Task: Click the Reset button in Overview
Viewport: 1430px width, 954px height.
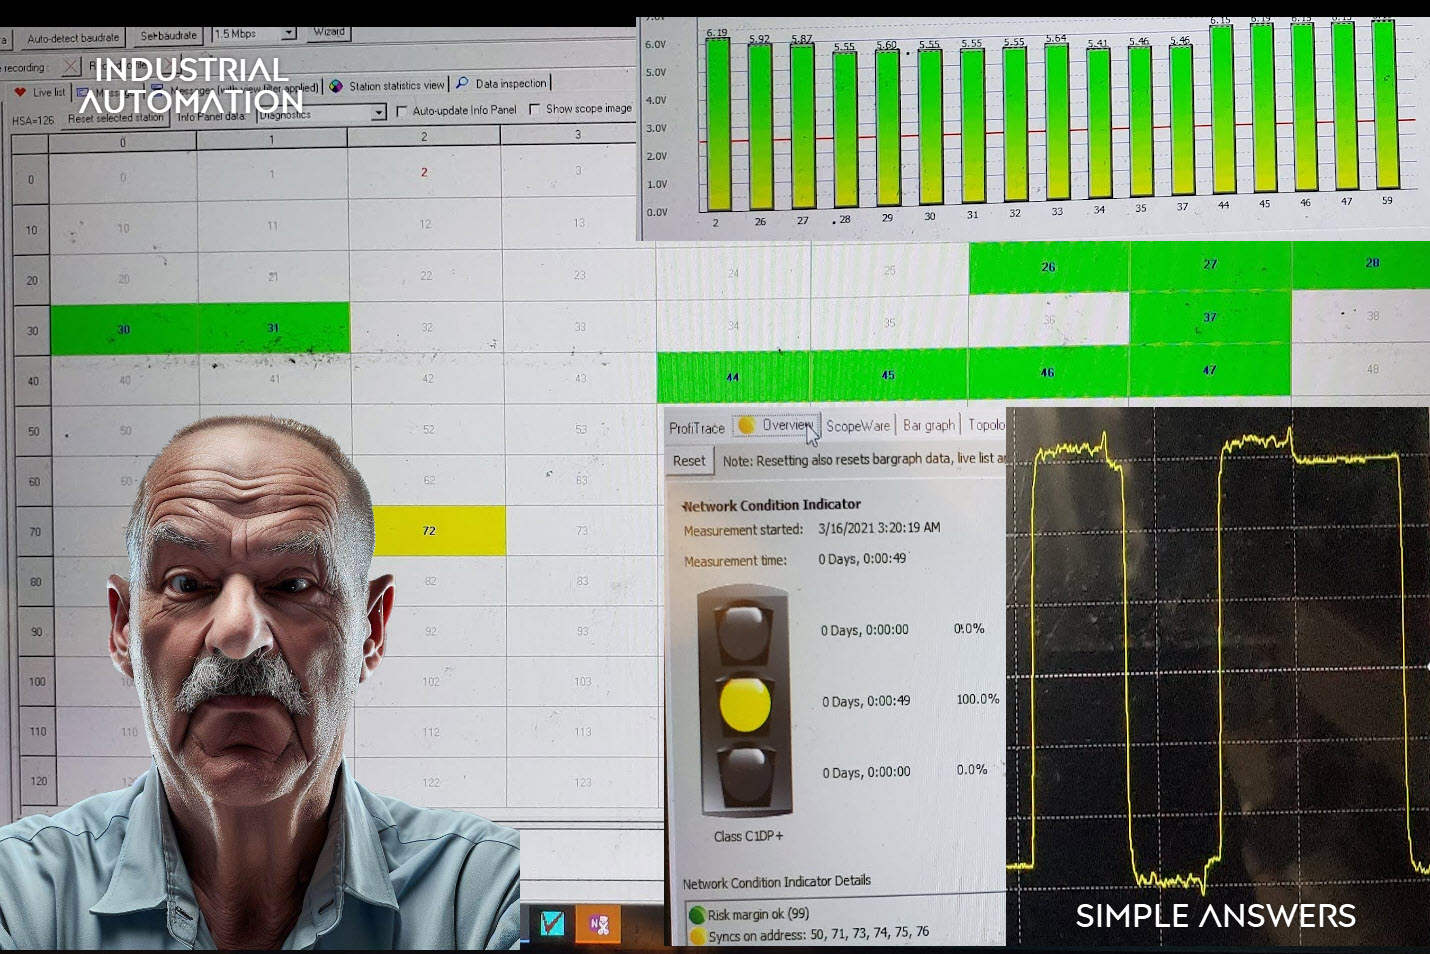Action: pyautogui.click(x=688, y=461)
